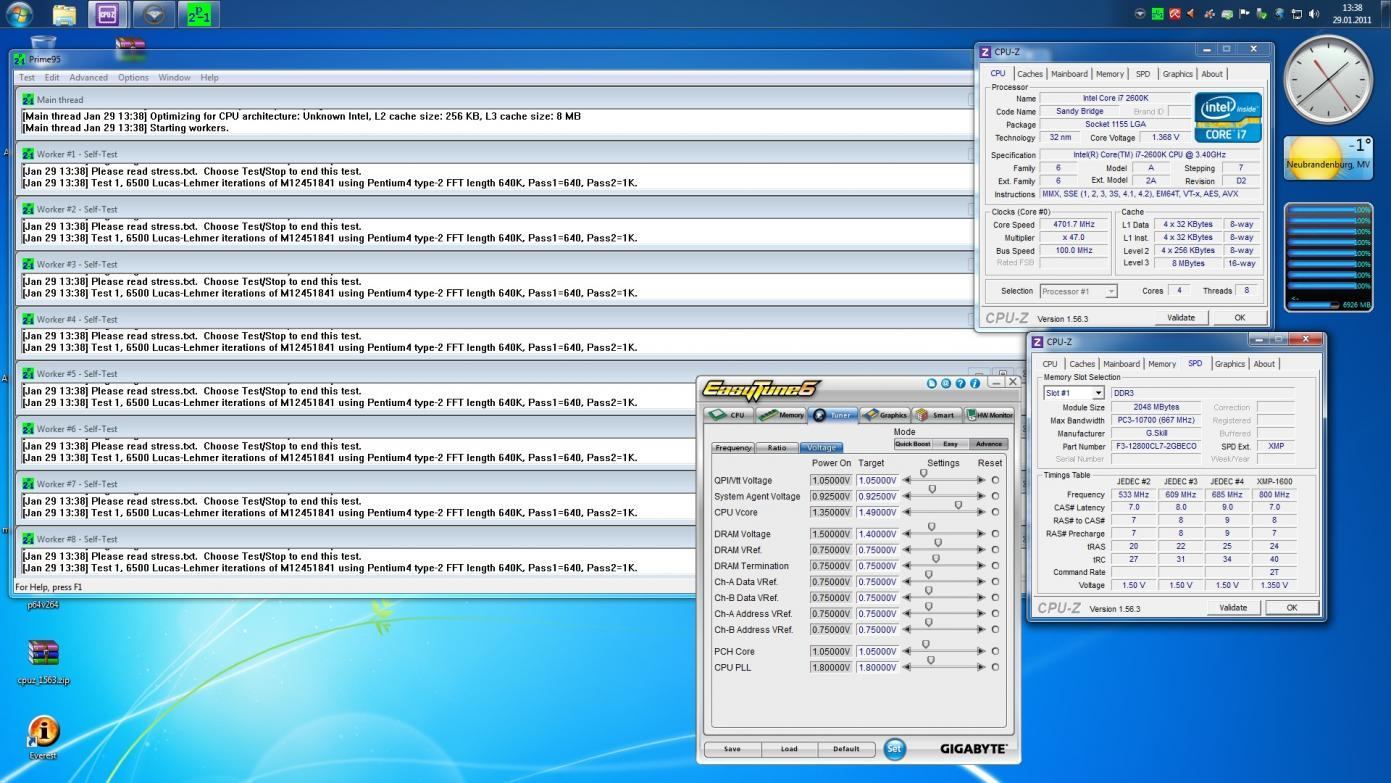Select the EasyTune6 taskbar button
Screen dimensions: 1391x783
coord(153,14)
